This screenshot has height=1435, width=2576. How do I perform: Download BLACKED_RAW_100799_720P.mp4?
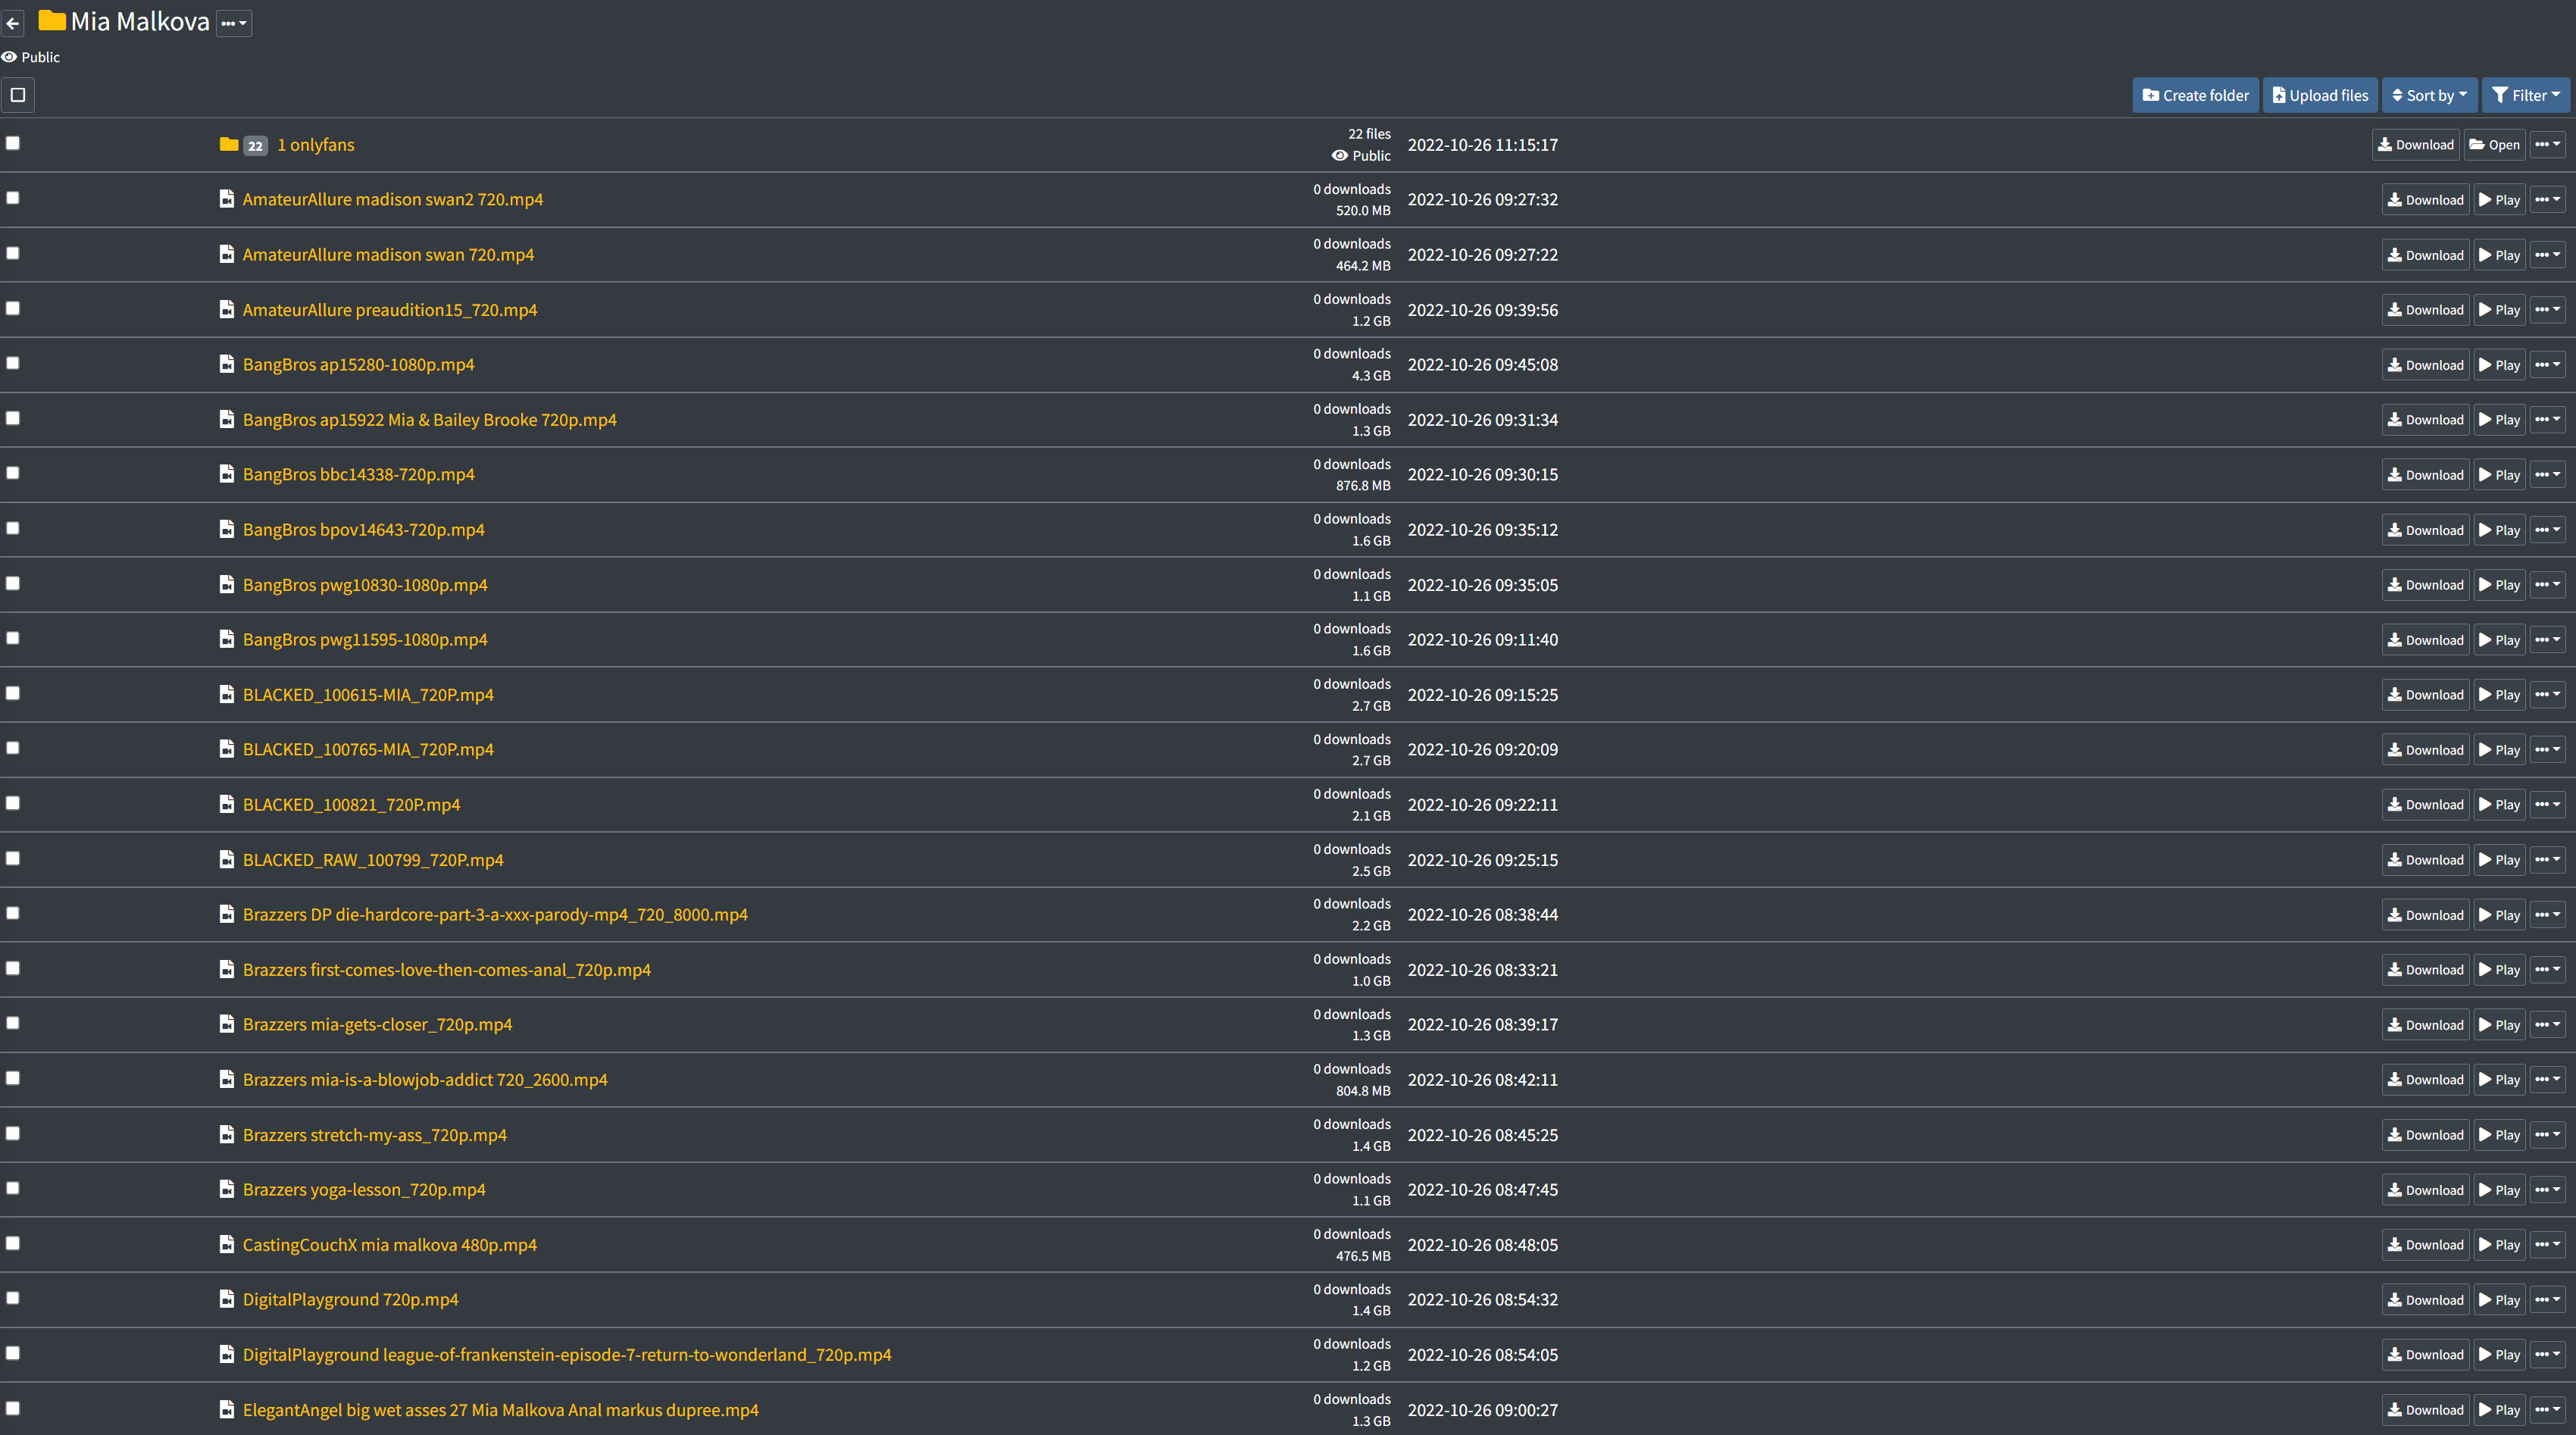click(x=2426, y=860)
